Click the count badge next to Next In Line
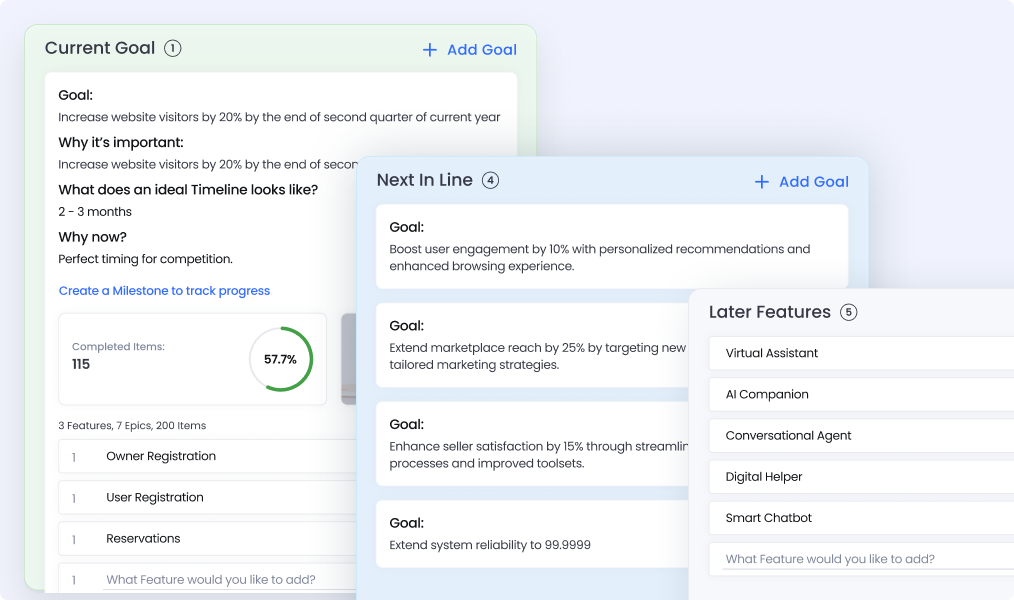 point(490,180)
